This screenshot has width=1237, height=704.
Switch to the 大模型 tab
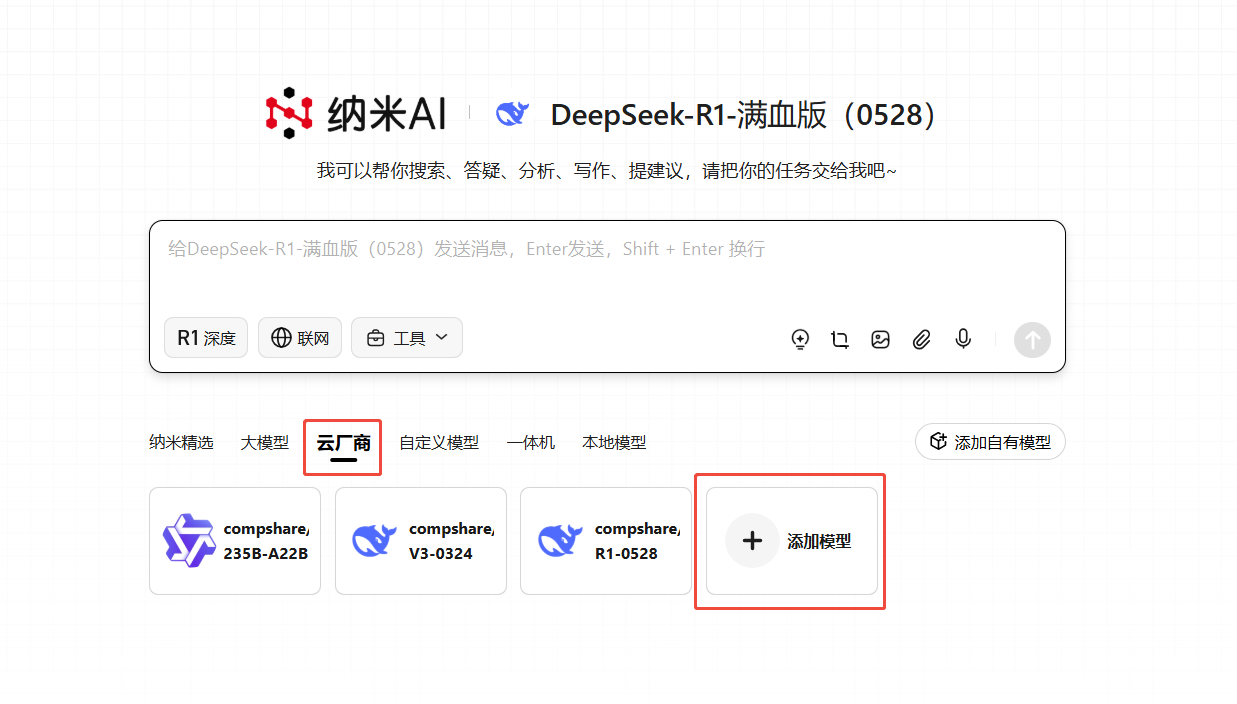265,442
